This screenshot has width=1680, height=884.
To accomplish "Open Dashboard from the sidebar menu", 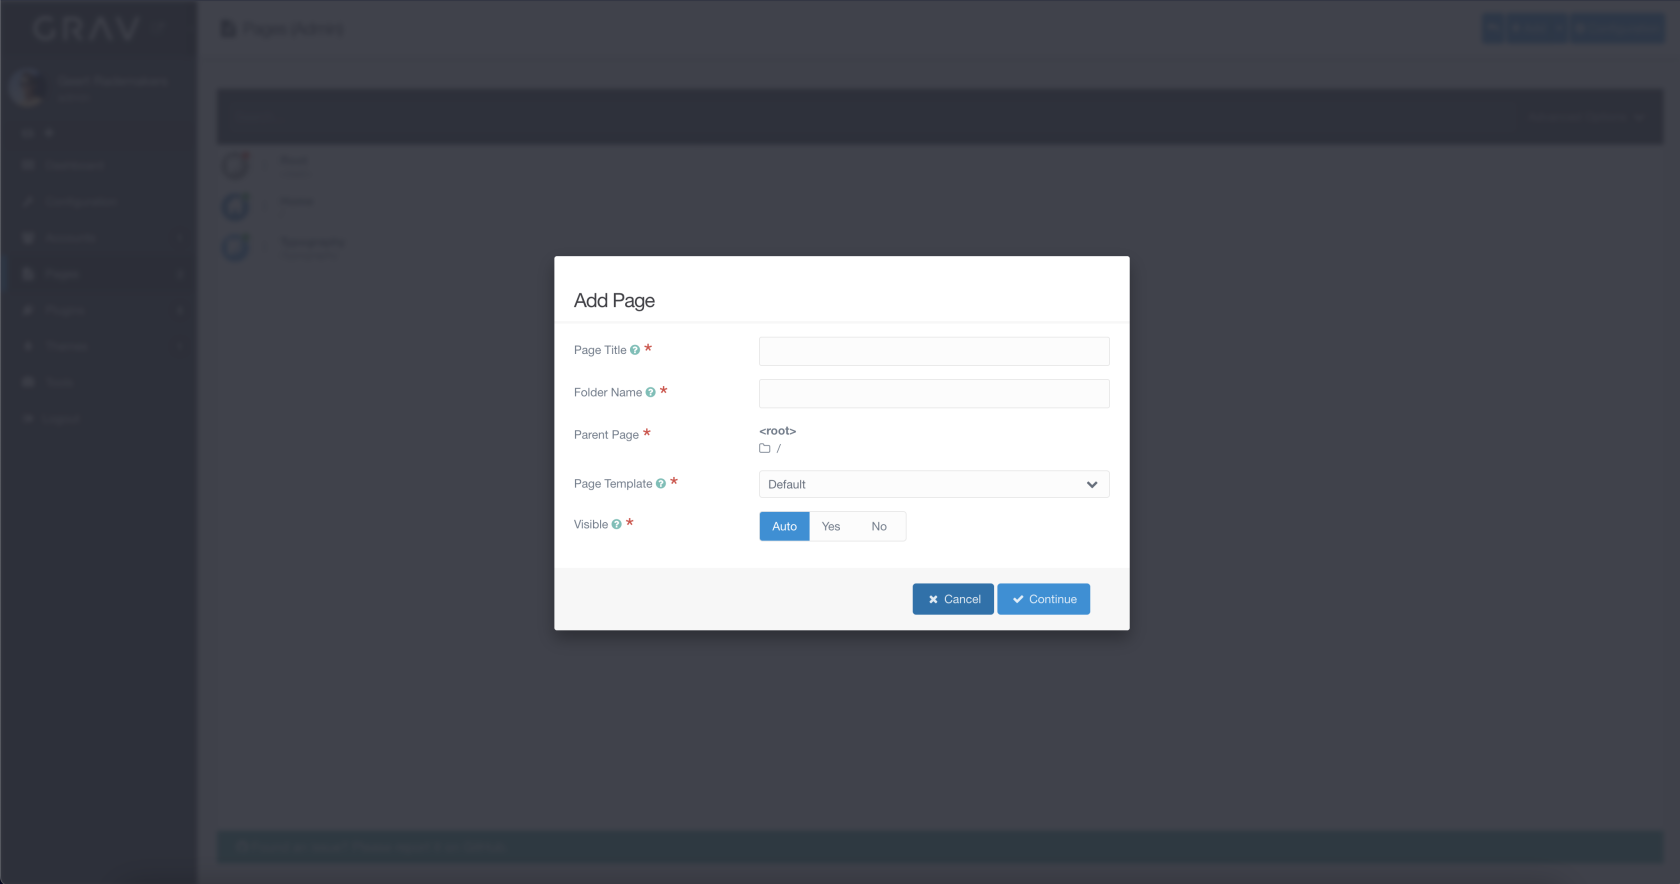I will coord(73,165).
